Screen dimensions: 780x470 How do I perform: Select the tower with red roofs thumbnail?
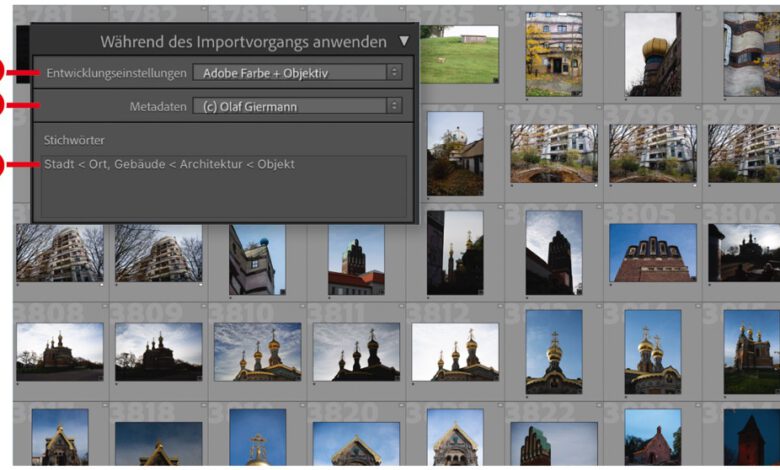[x=355, y=266]
